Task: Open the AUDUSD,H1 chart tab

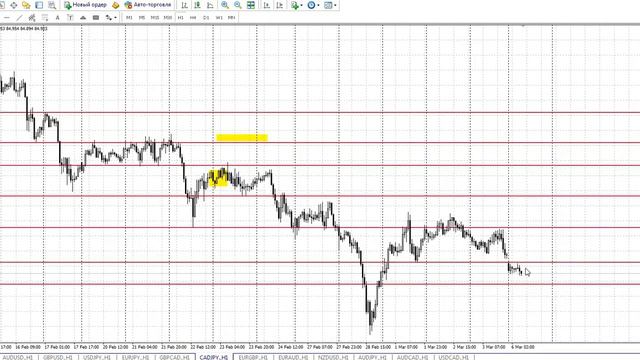Action: [x=18, y=357]
